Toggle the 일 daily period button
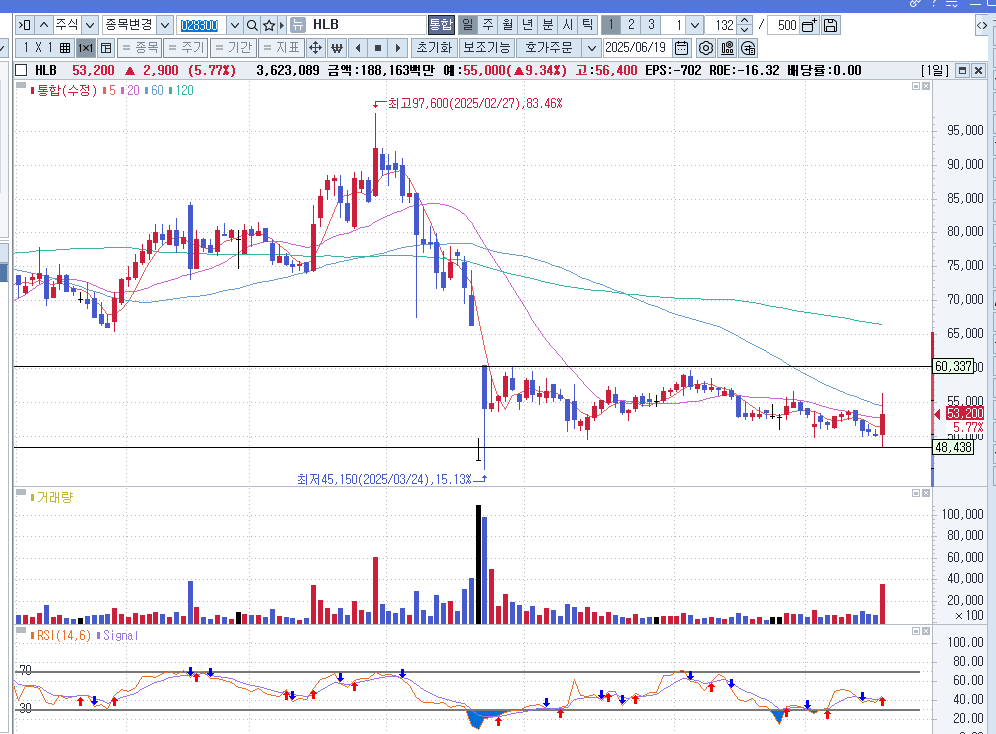This screenshot has width=996, height=734. coord(469,25)
